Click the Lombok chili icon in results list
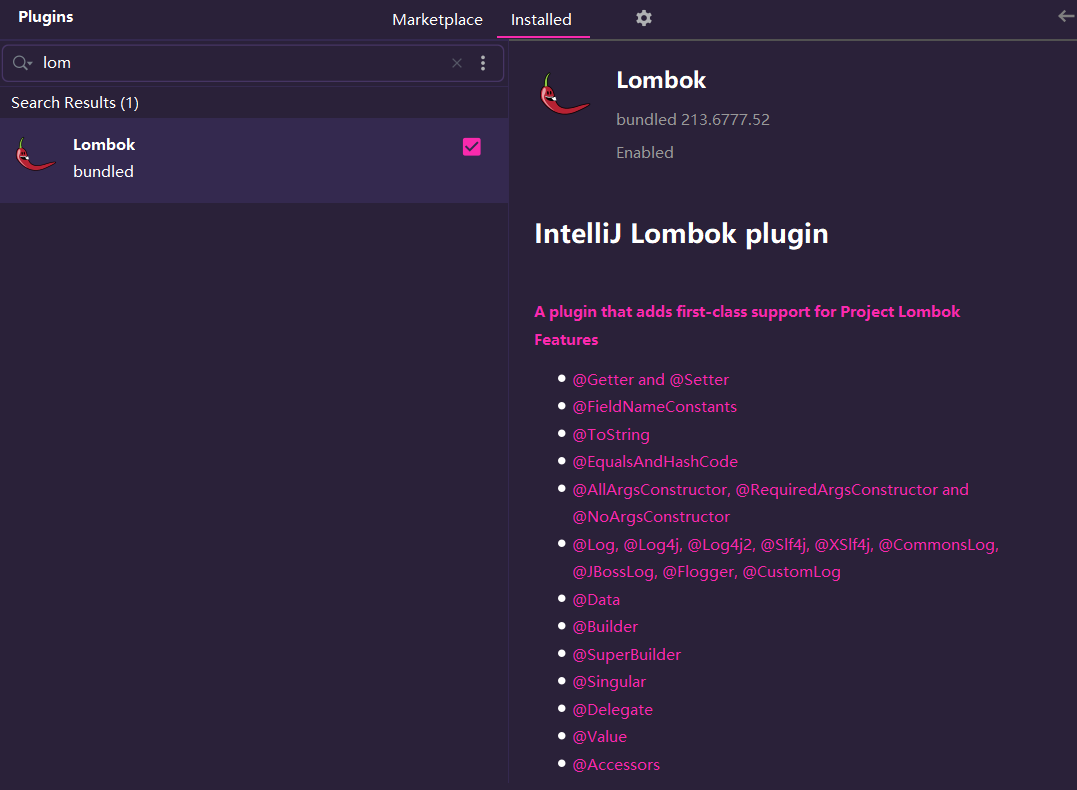The height and width of the screenshot is (790, 1077). coord(36,155)
